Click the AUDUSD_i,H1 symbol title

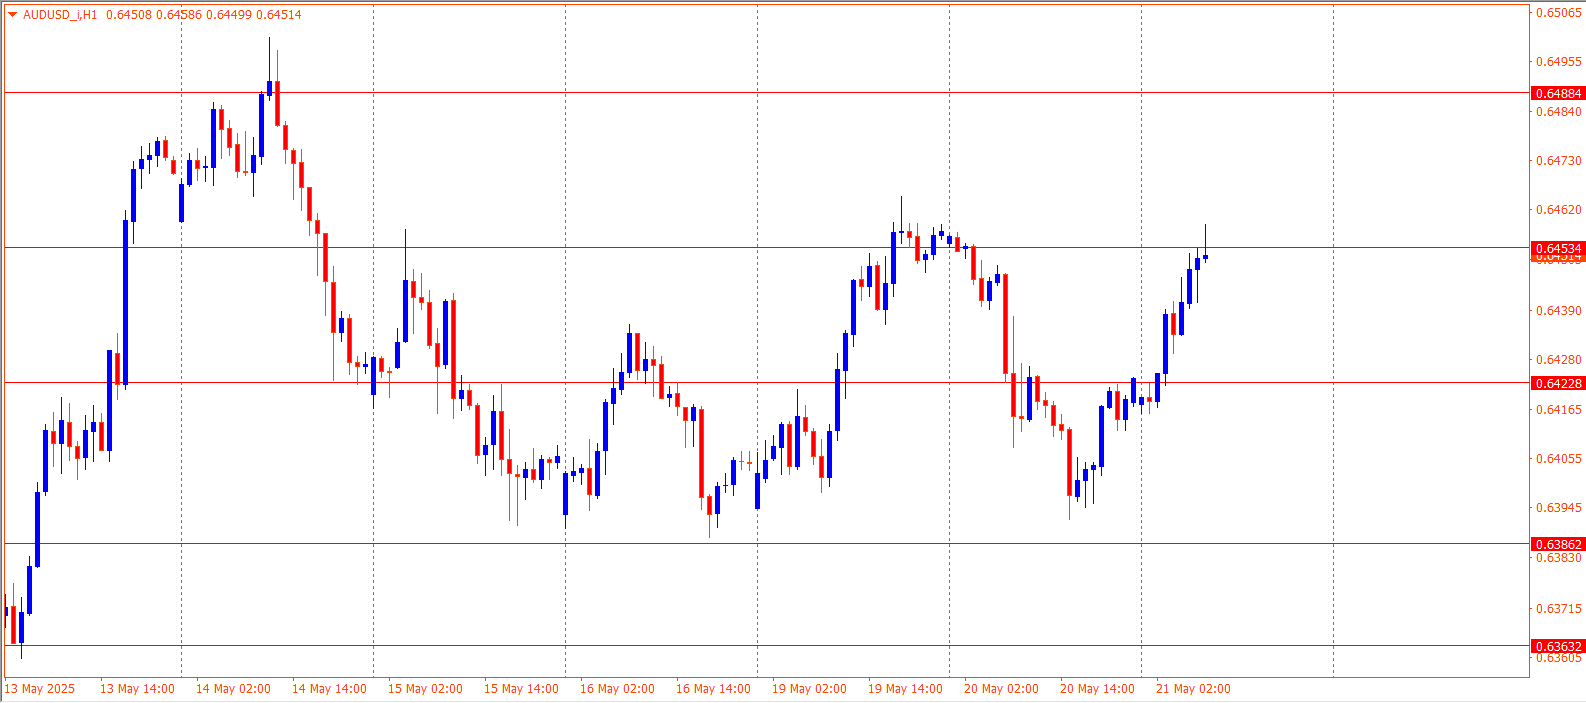(60, 15)
